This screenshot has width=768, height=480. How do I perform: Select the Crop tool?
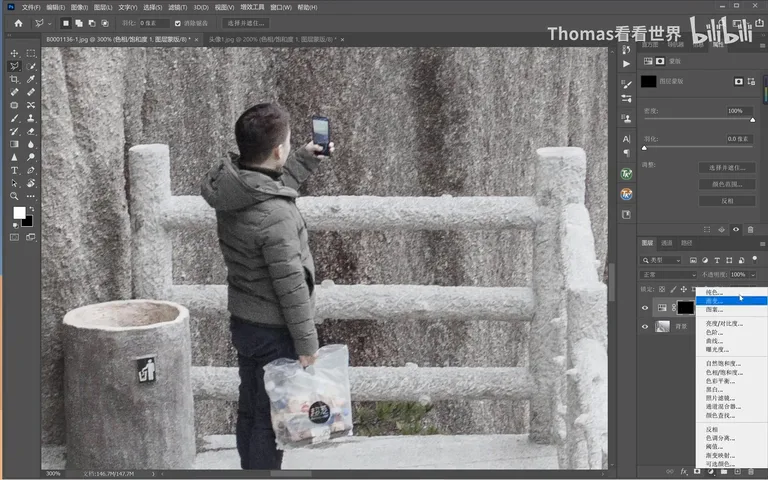(x=14, y=79)
